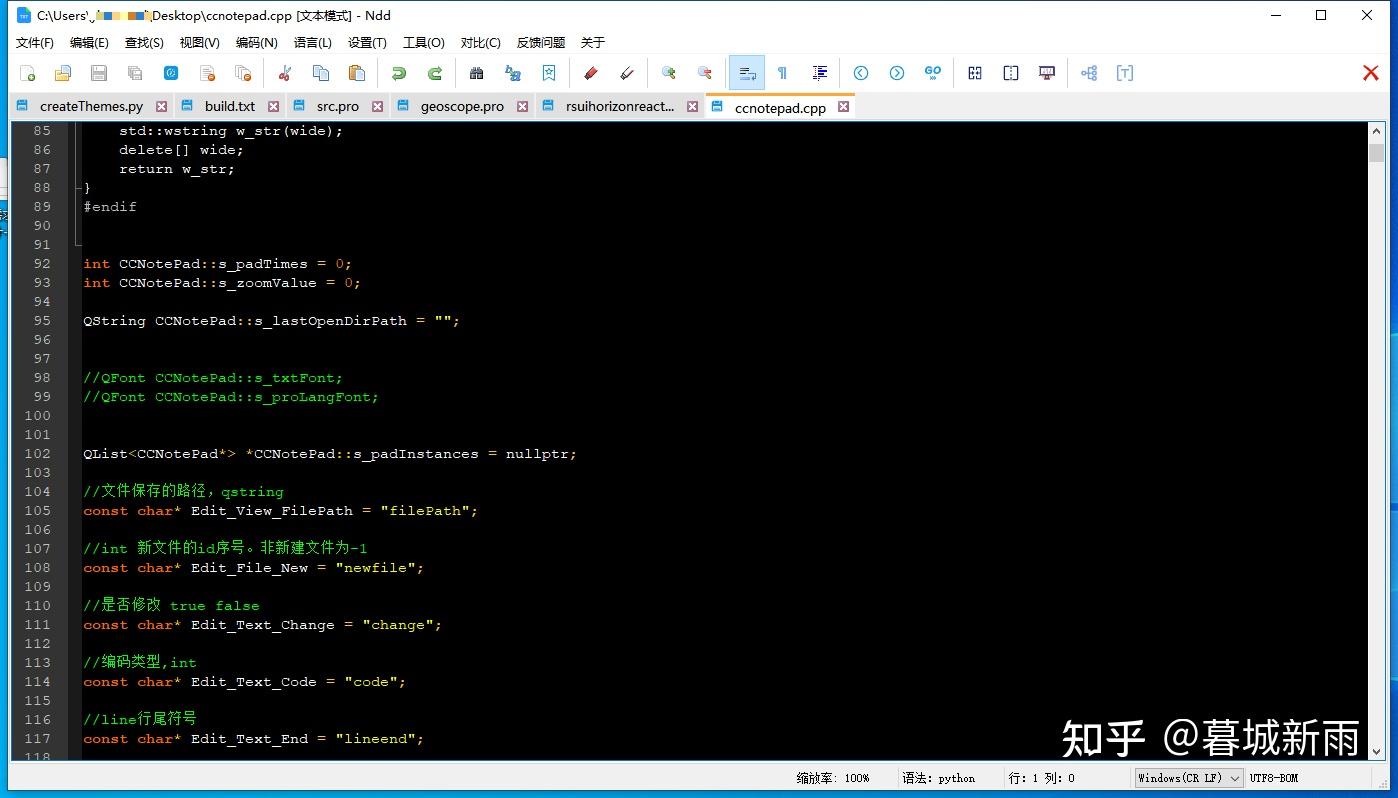
Task: Open the 关于 menu
Action: tap(593, 42)
